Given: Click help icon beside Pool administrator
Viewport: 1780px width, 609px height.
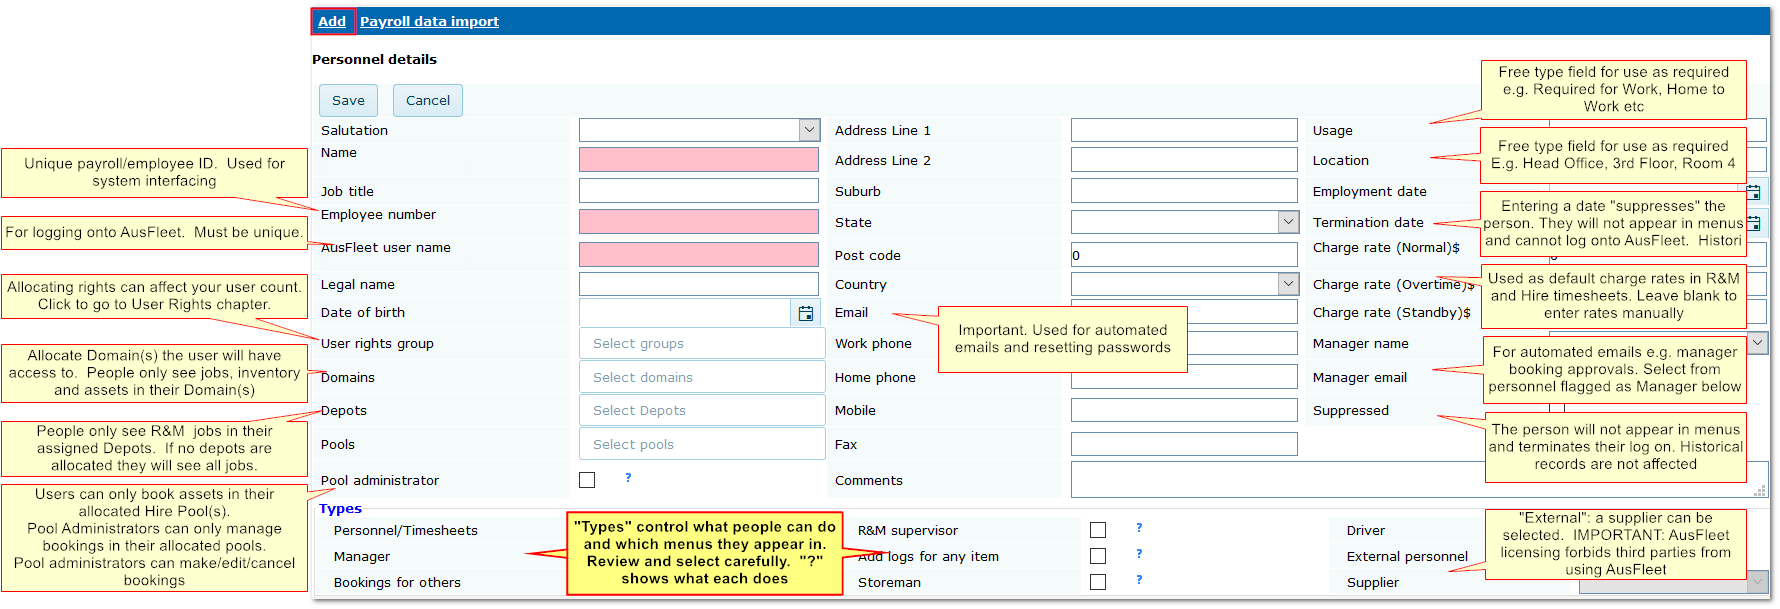Looking at the screenshot, I should pos(628,478).
